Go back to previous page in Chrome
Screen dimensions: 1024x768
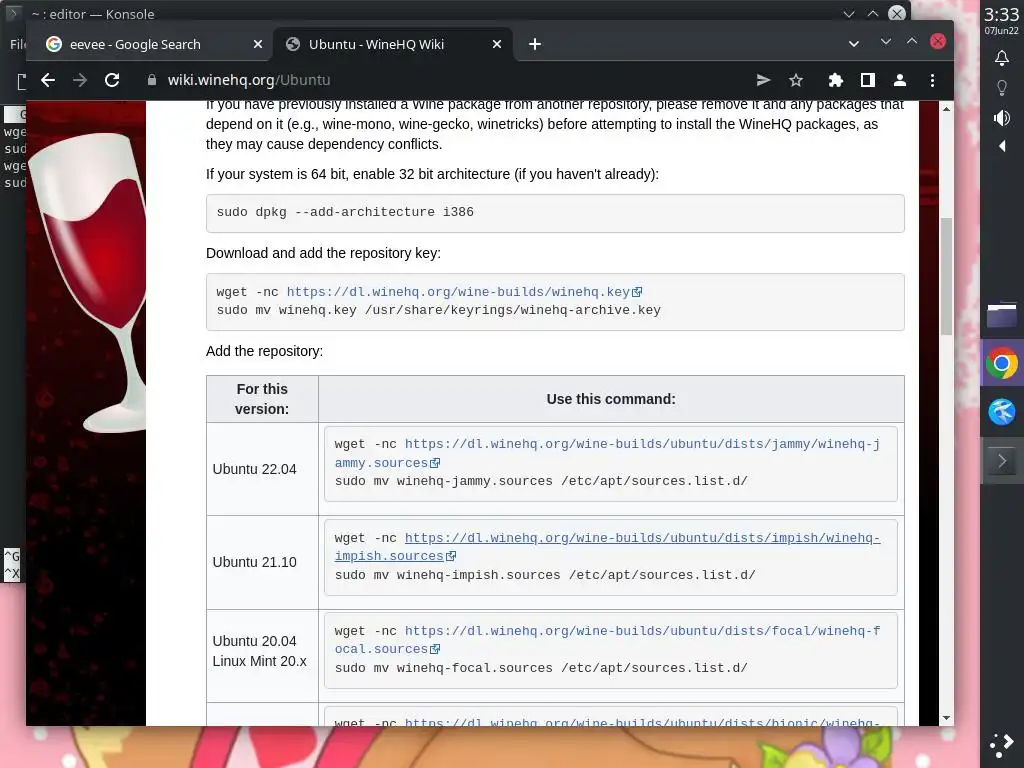coord(48,80)
